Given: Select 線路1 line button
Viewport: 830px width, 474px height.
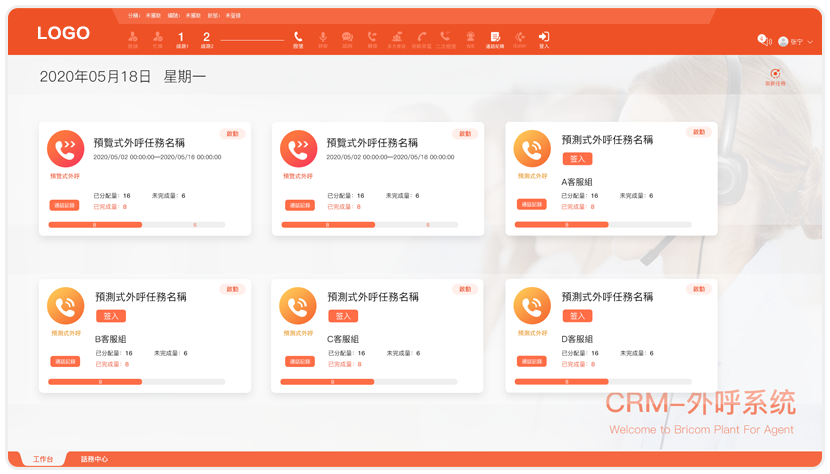Looking at the screenshot, I should (181, 39).
